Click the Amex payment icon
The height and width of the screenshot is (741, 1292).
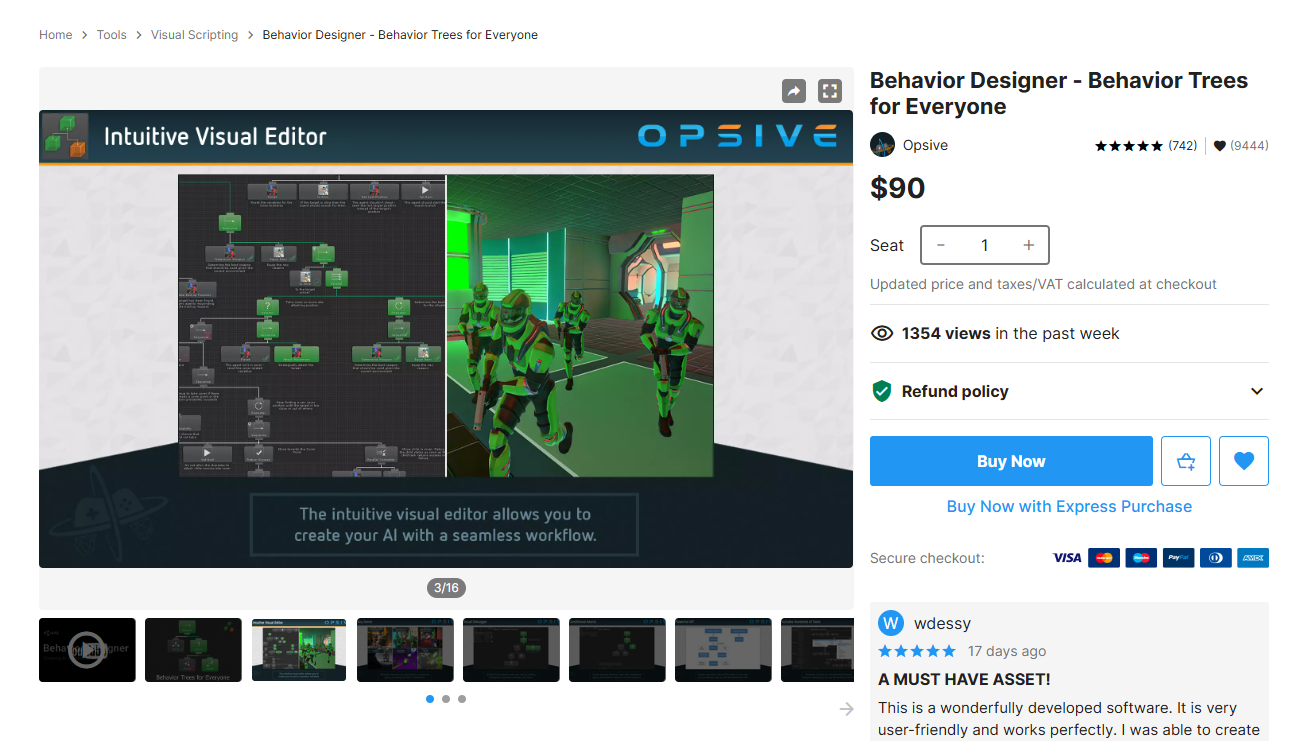[1252, 557]
